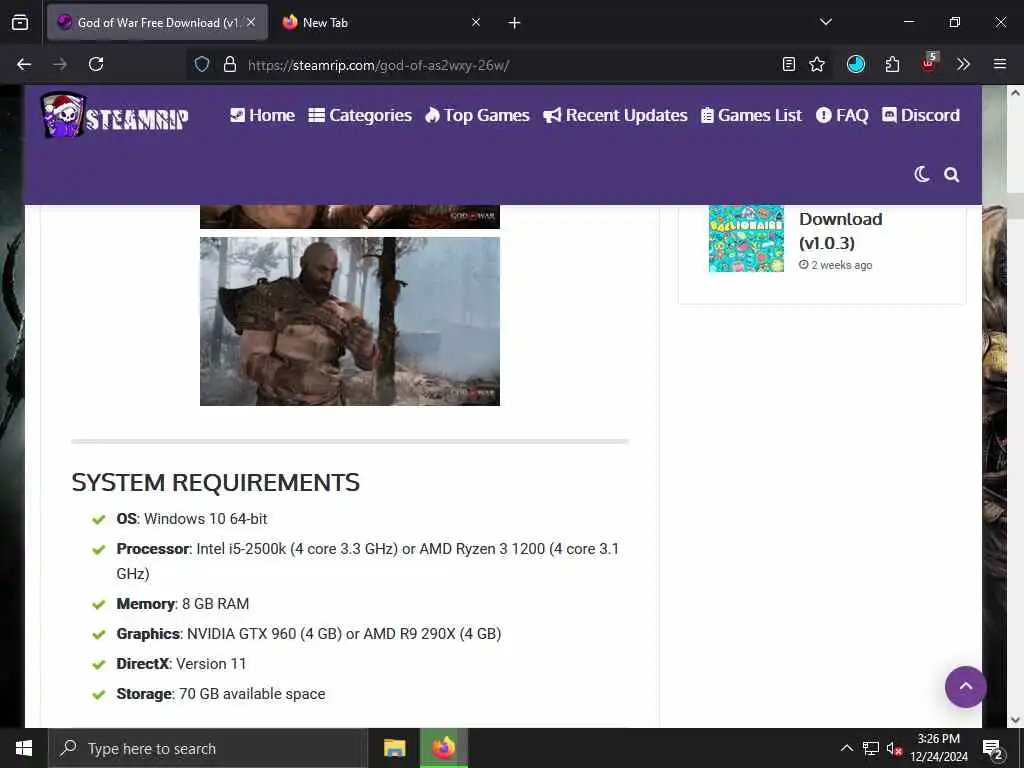
Task: Show more tools overflow chevrons
Action: [x=963, y=64]
